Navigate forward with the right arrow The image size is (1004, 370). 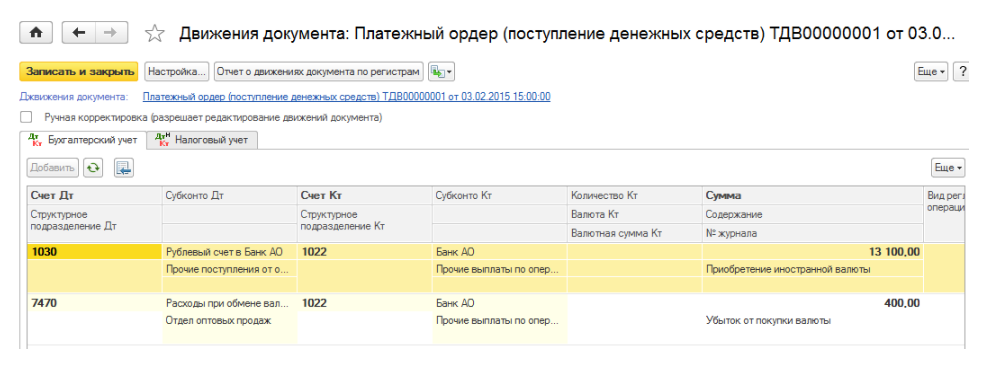(x=111, y=33)
